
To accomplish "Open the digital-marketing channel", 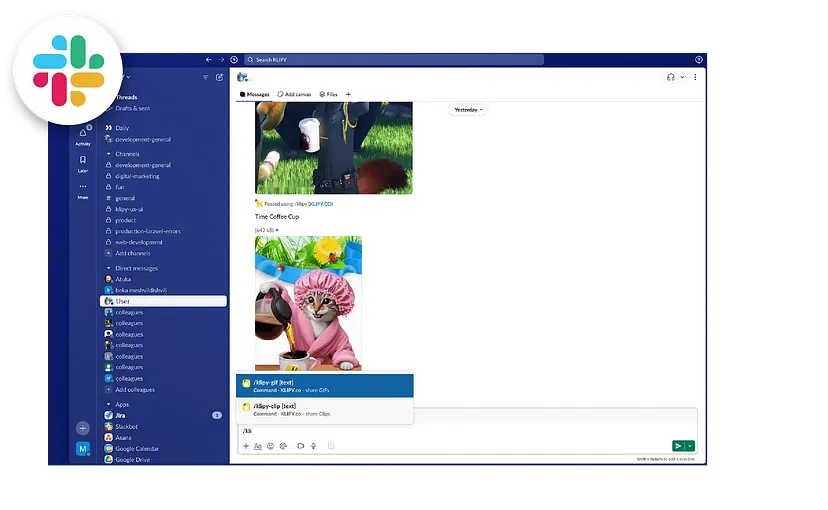I will tap(137, 176).
